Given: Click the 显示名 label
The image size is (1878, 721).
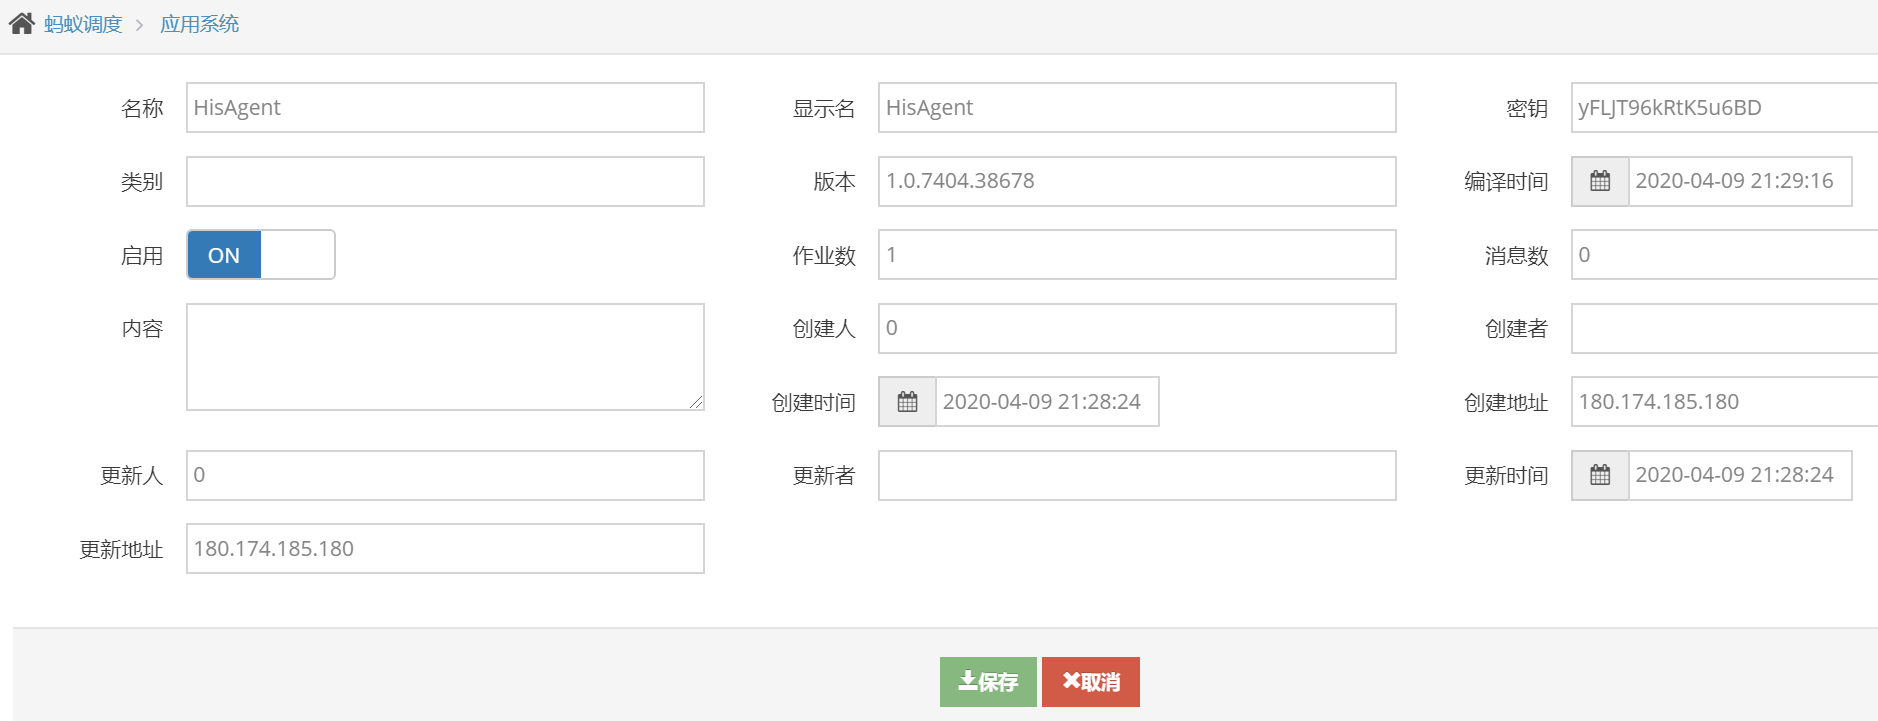Looking at the screenshot, I should click(x=824, y=108).
